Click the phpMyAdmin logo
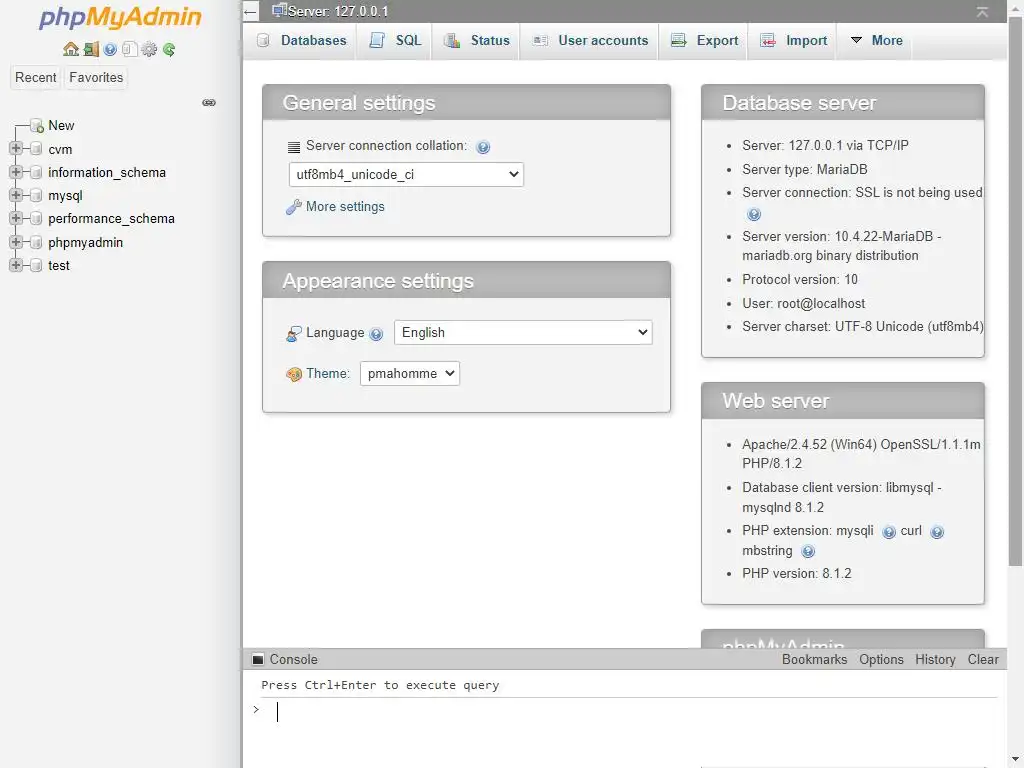1024x768 pixels. pyautogui.click(x=120, y=18)
